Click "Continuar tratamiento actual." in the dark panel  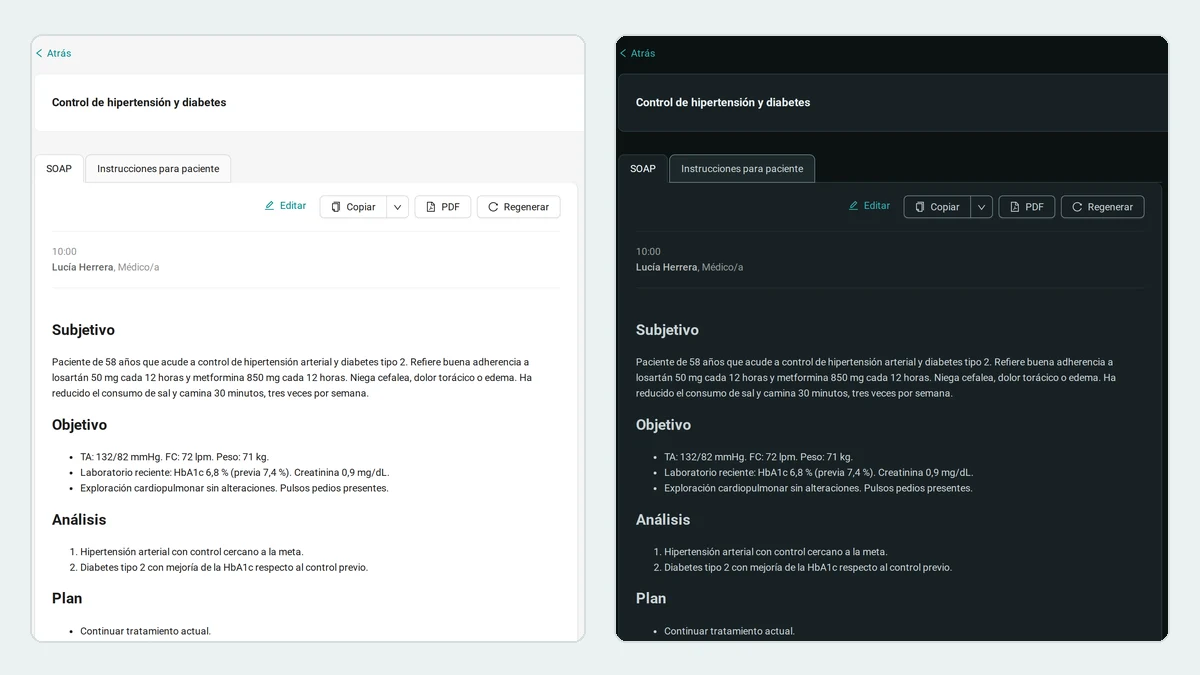(729, 632)
